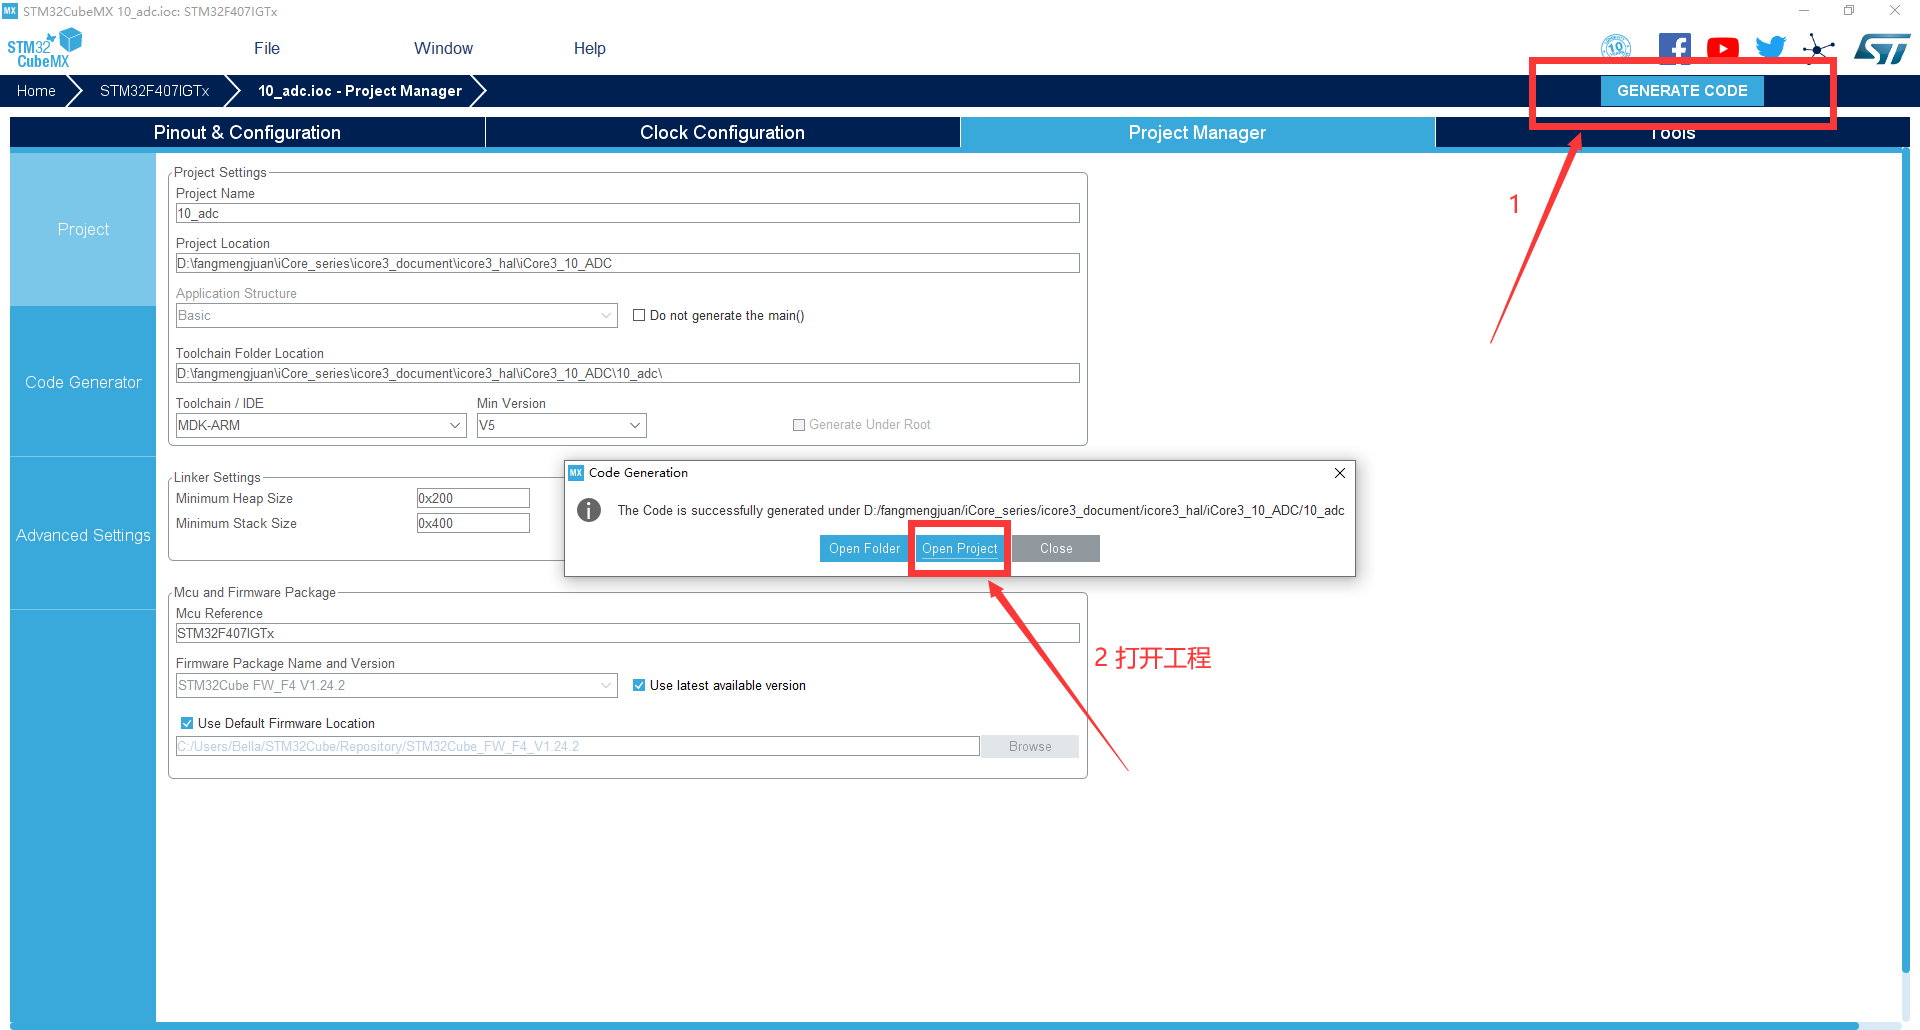This screenshot has height=1030, width=1920.
Task: Click the ST company logo
Action: [x=1882, y=48]
